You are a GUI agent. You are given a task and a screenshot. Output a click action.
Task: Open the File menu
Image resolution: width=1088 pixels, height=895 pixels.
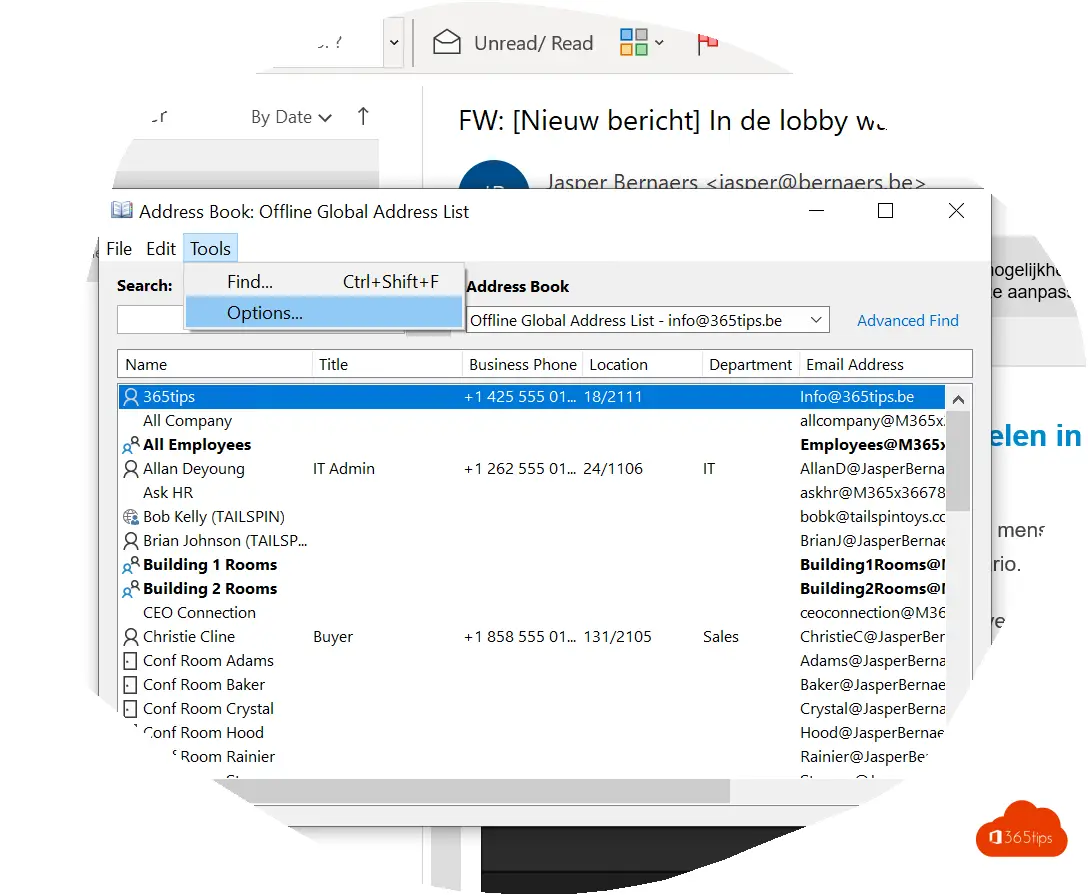(x=119, y=248)
